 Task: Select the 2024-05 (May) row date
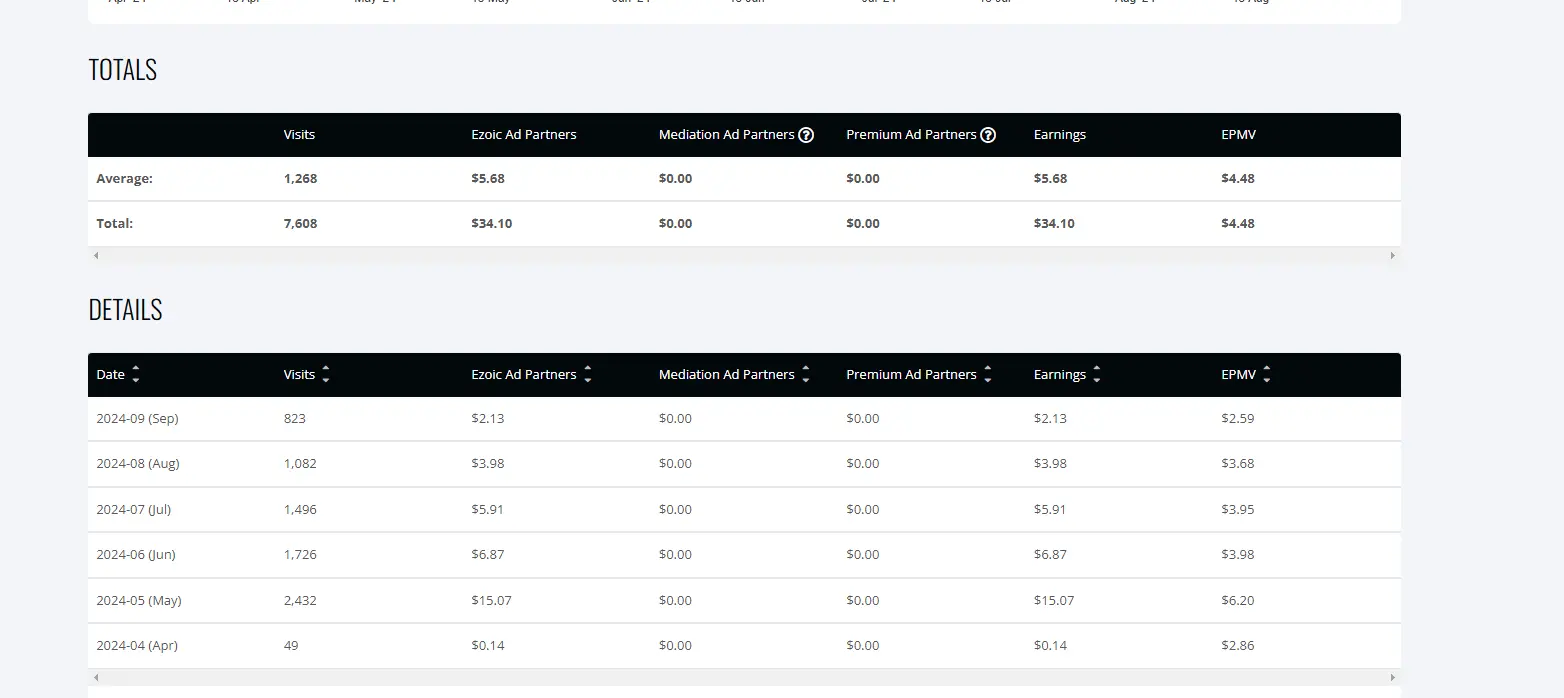pyautogui.click(x=139, y=601)
